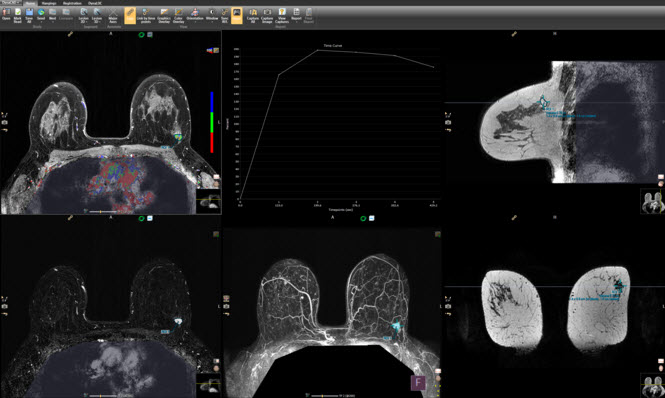
Task: Click the camera icon left of the sagittal view
Action: [x=448, y=122]
